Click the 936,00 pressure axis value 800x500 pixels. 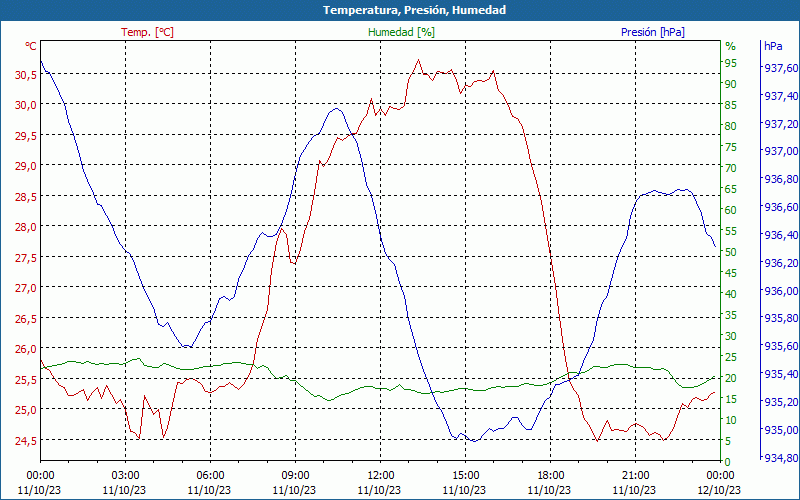781,291
